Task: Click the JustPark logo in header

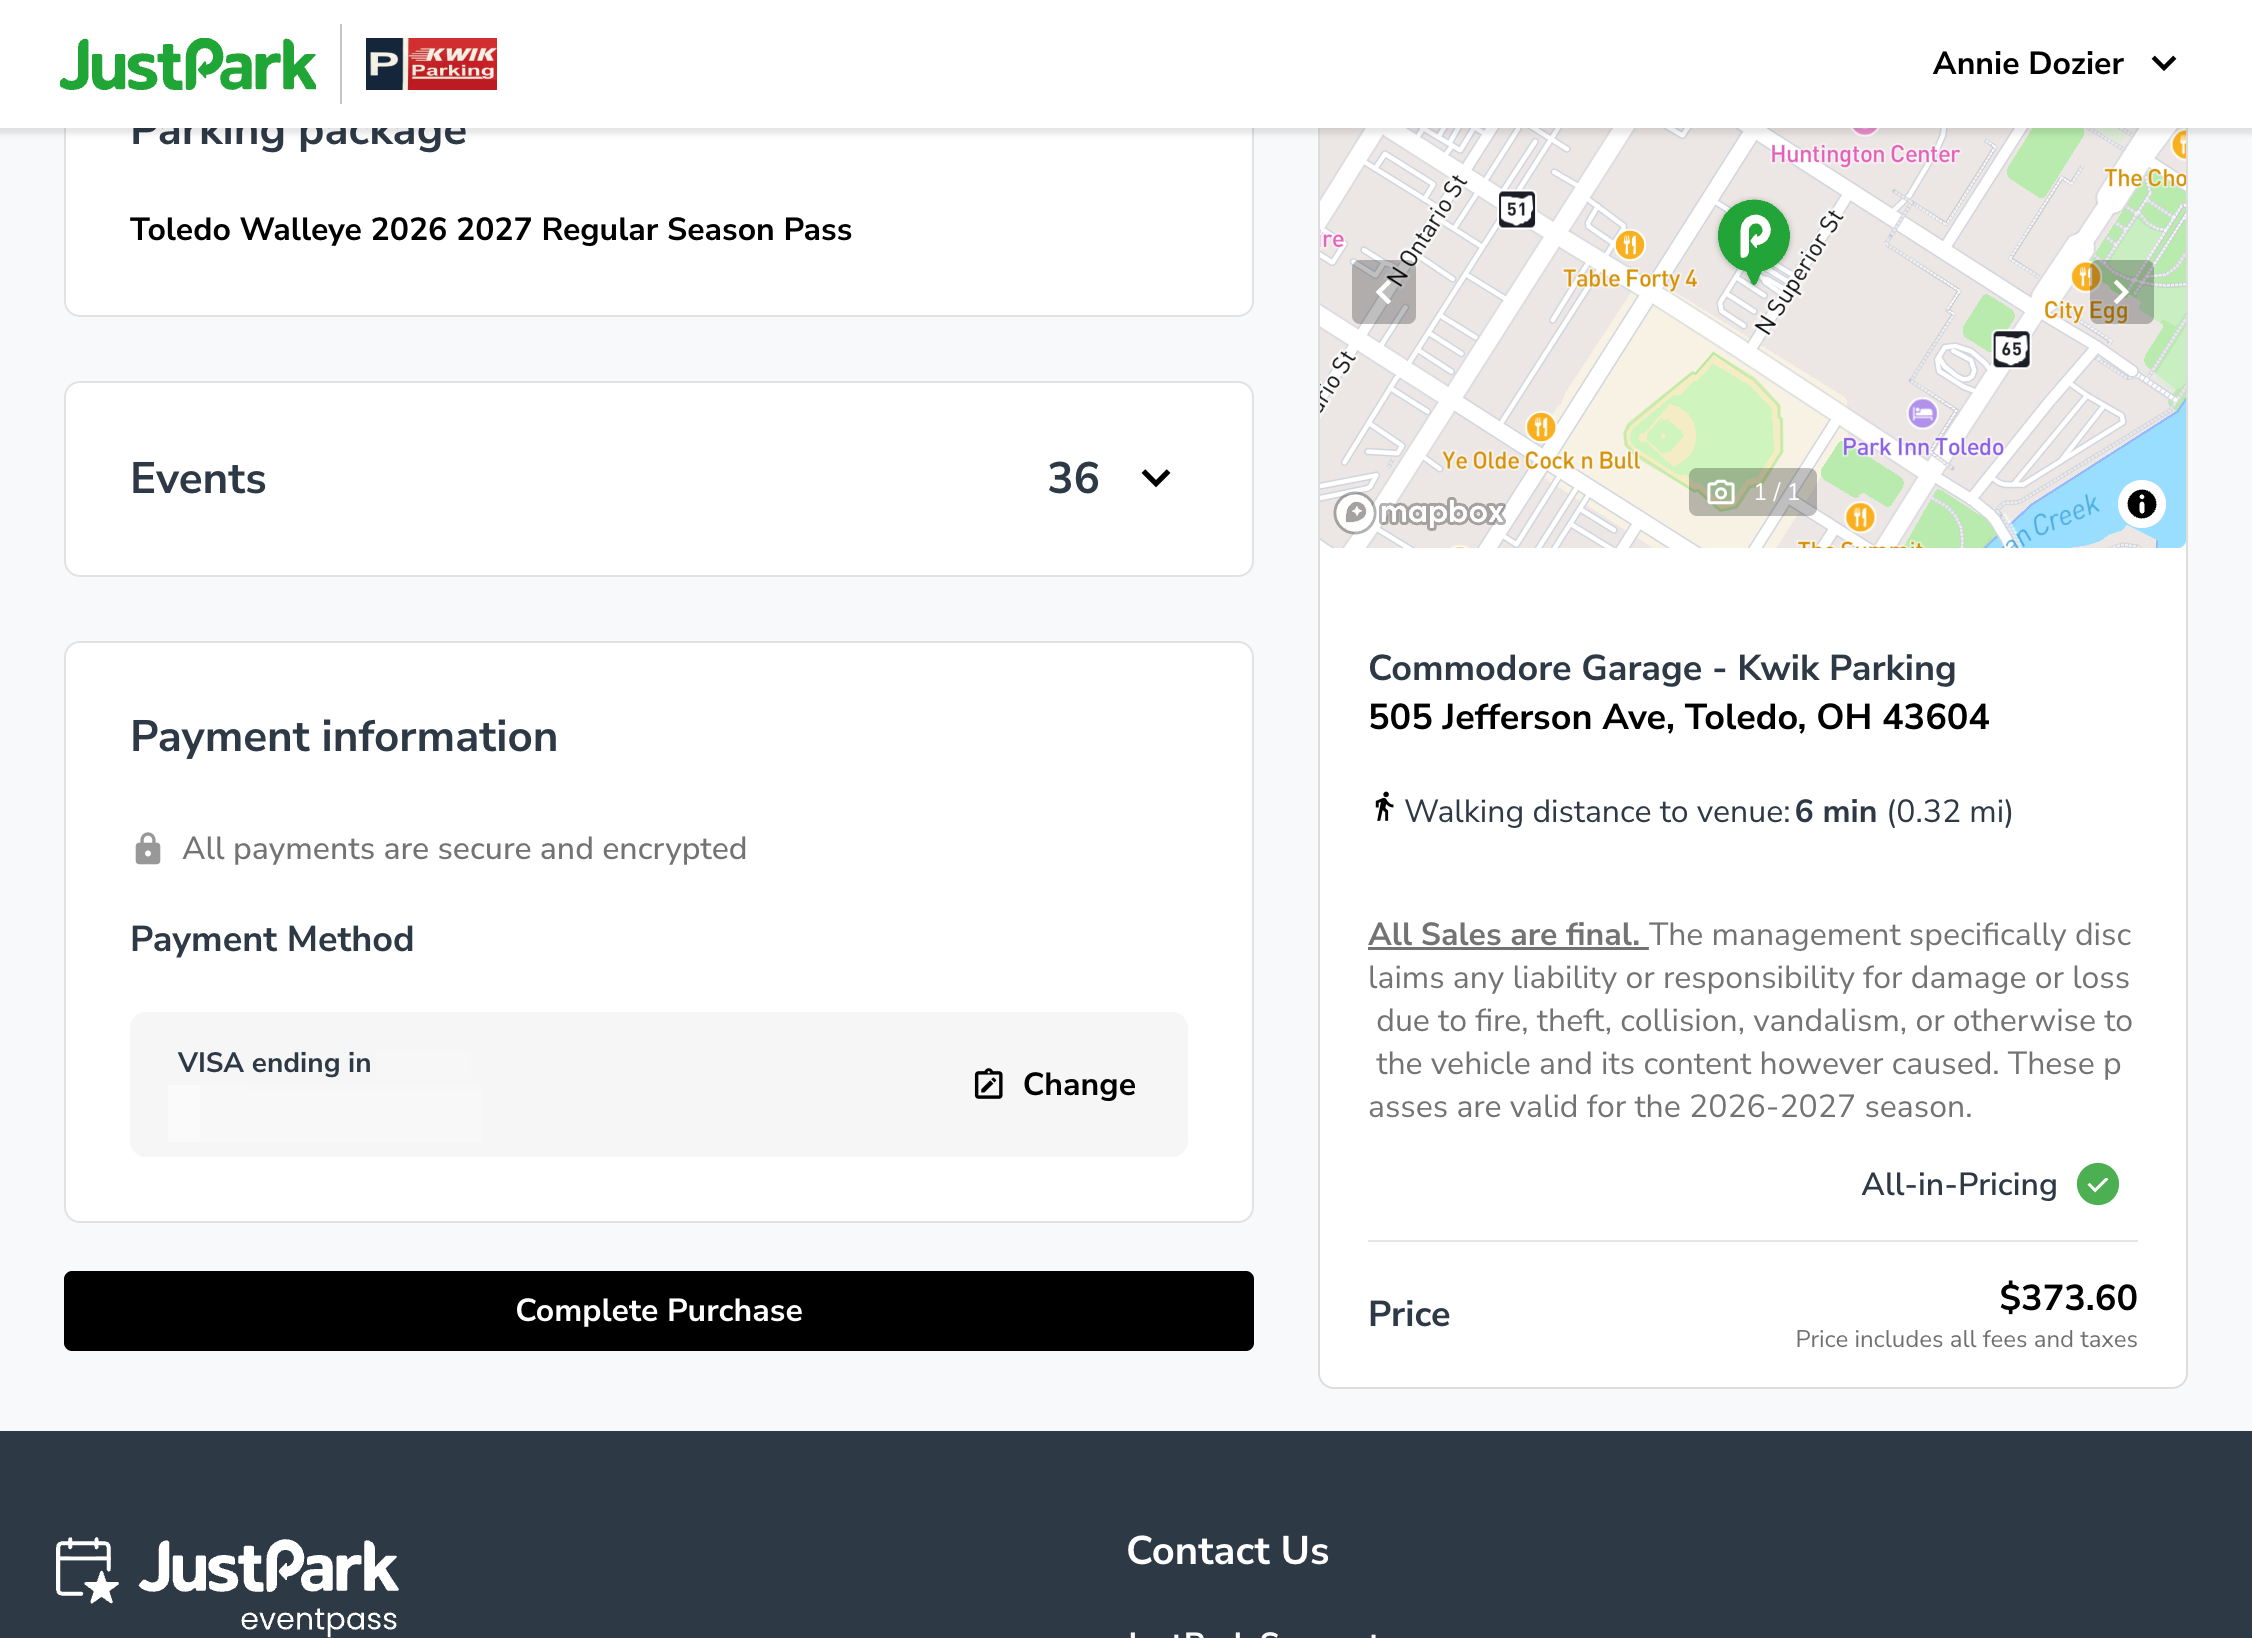Action: pos(188,64)
